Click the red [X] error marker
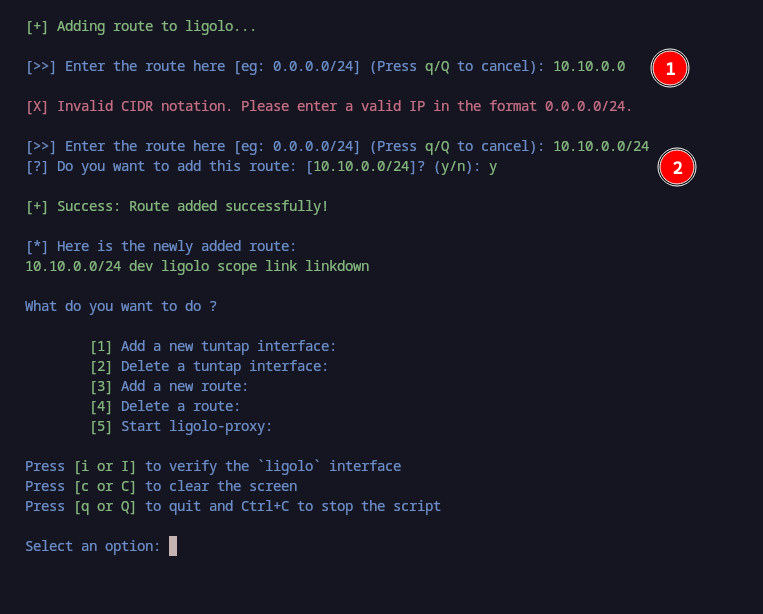 (37, 106)
